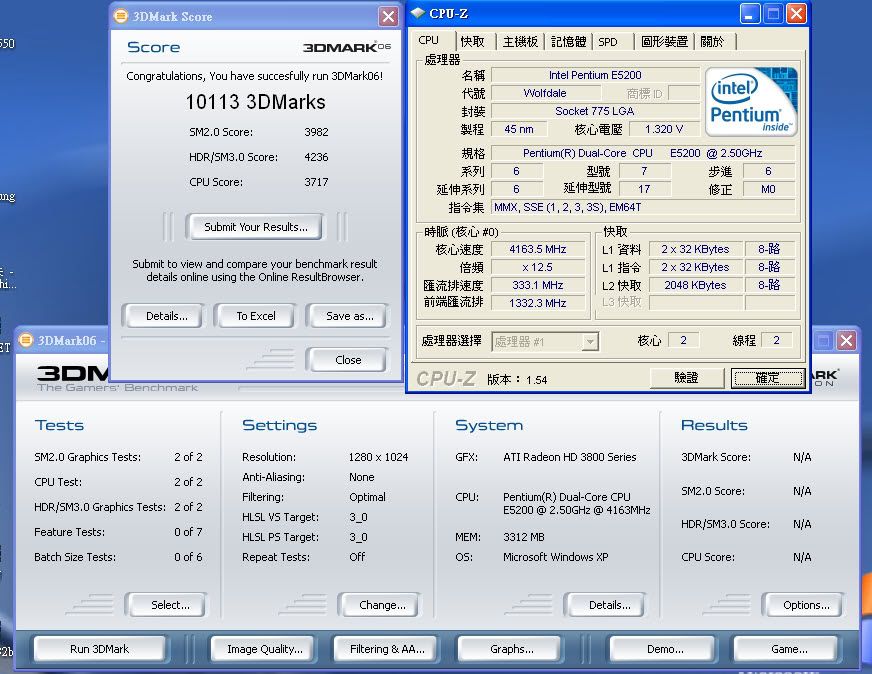Open Graphs button
The image size is (872, 674).
click(512, 649)
